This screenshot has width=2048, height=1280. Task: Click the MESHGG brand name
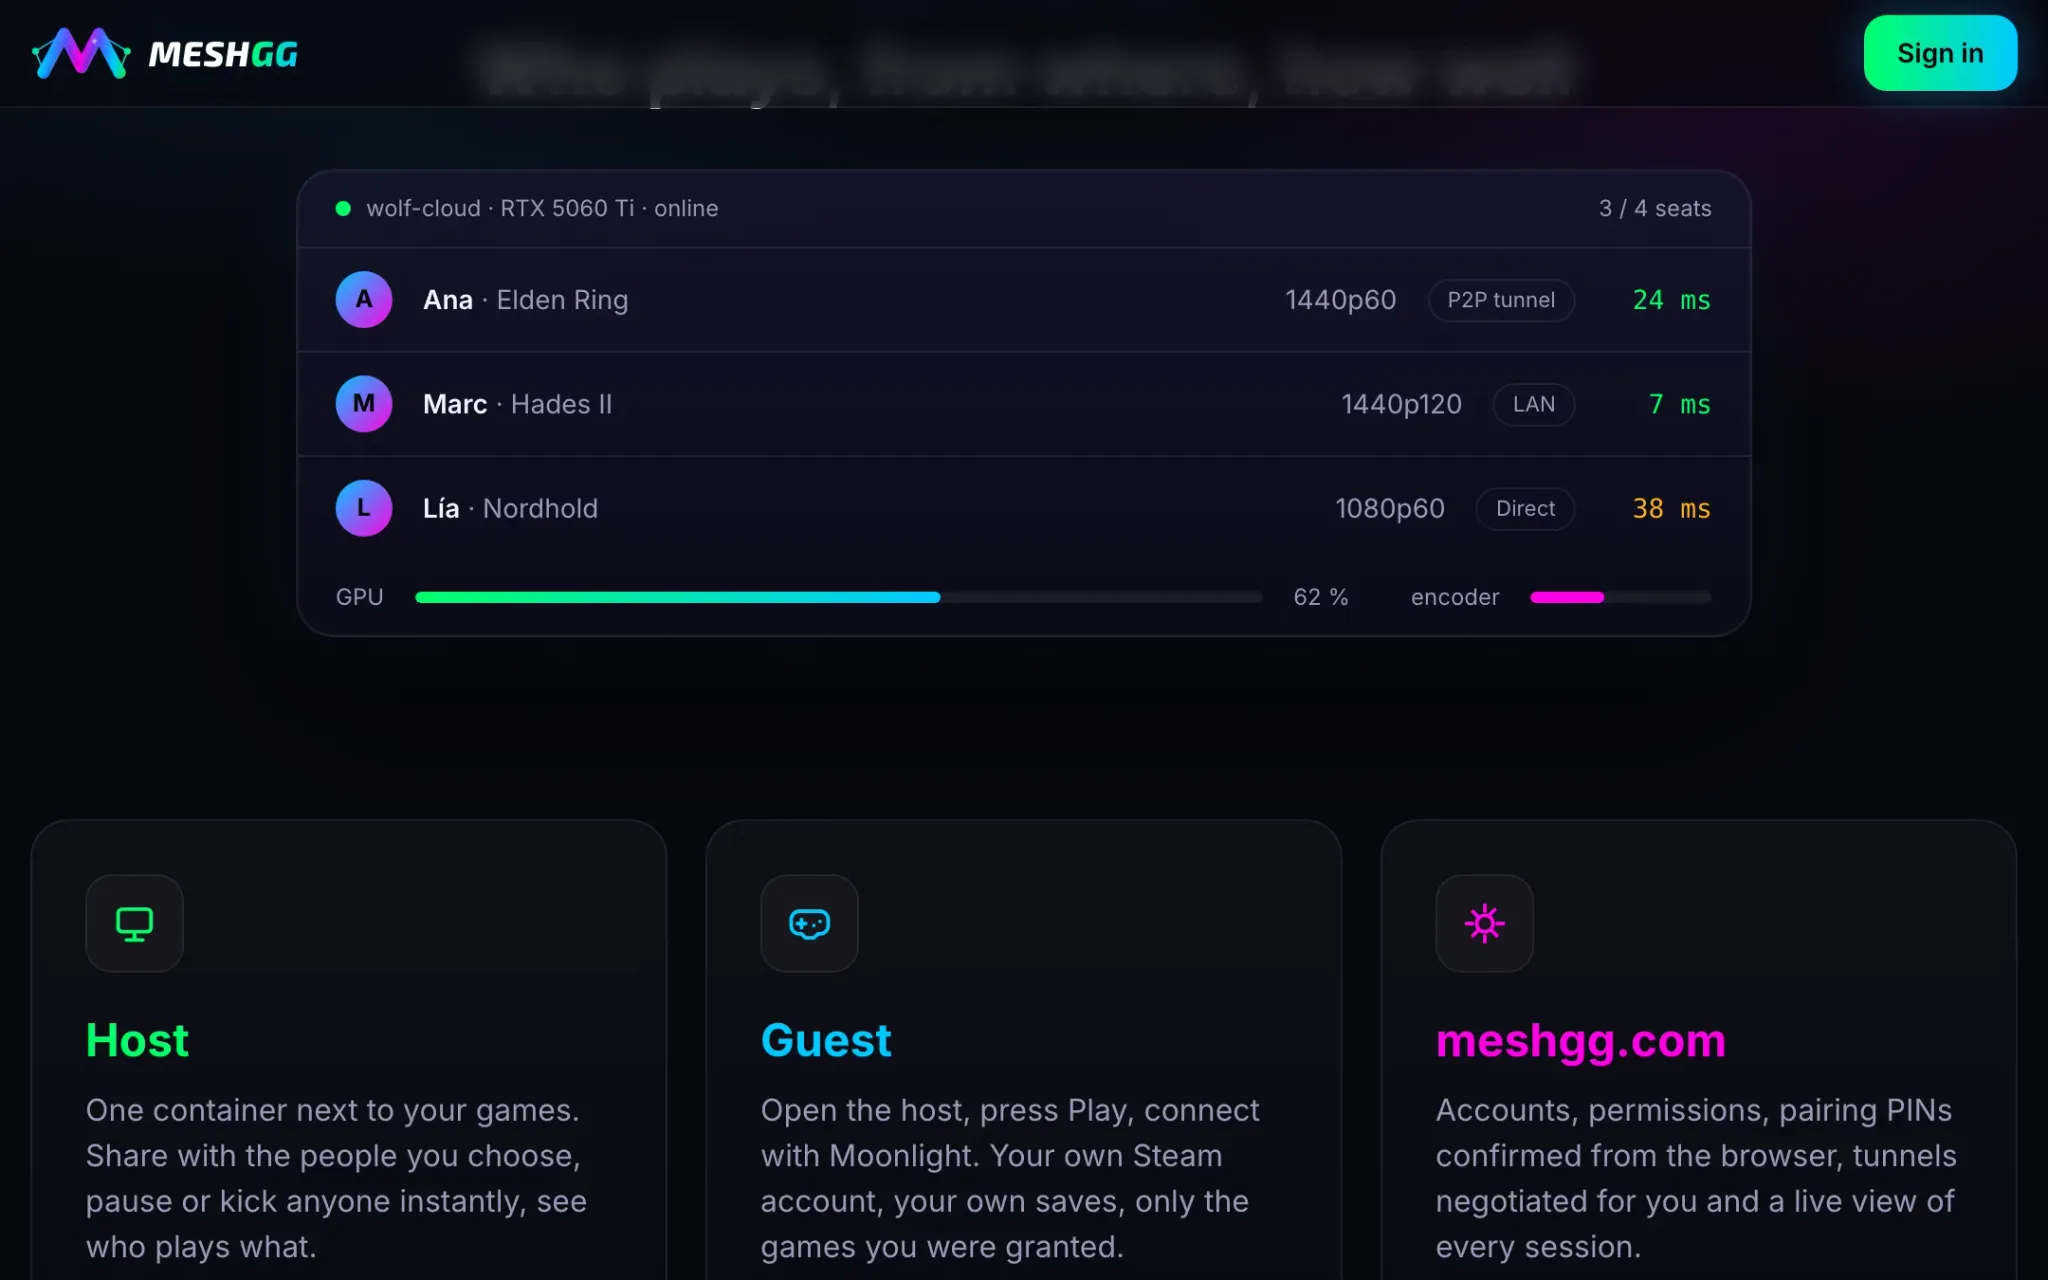(223, 54)
